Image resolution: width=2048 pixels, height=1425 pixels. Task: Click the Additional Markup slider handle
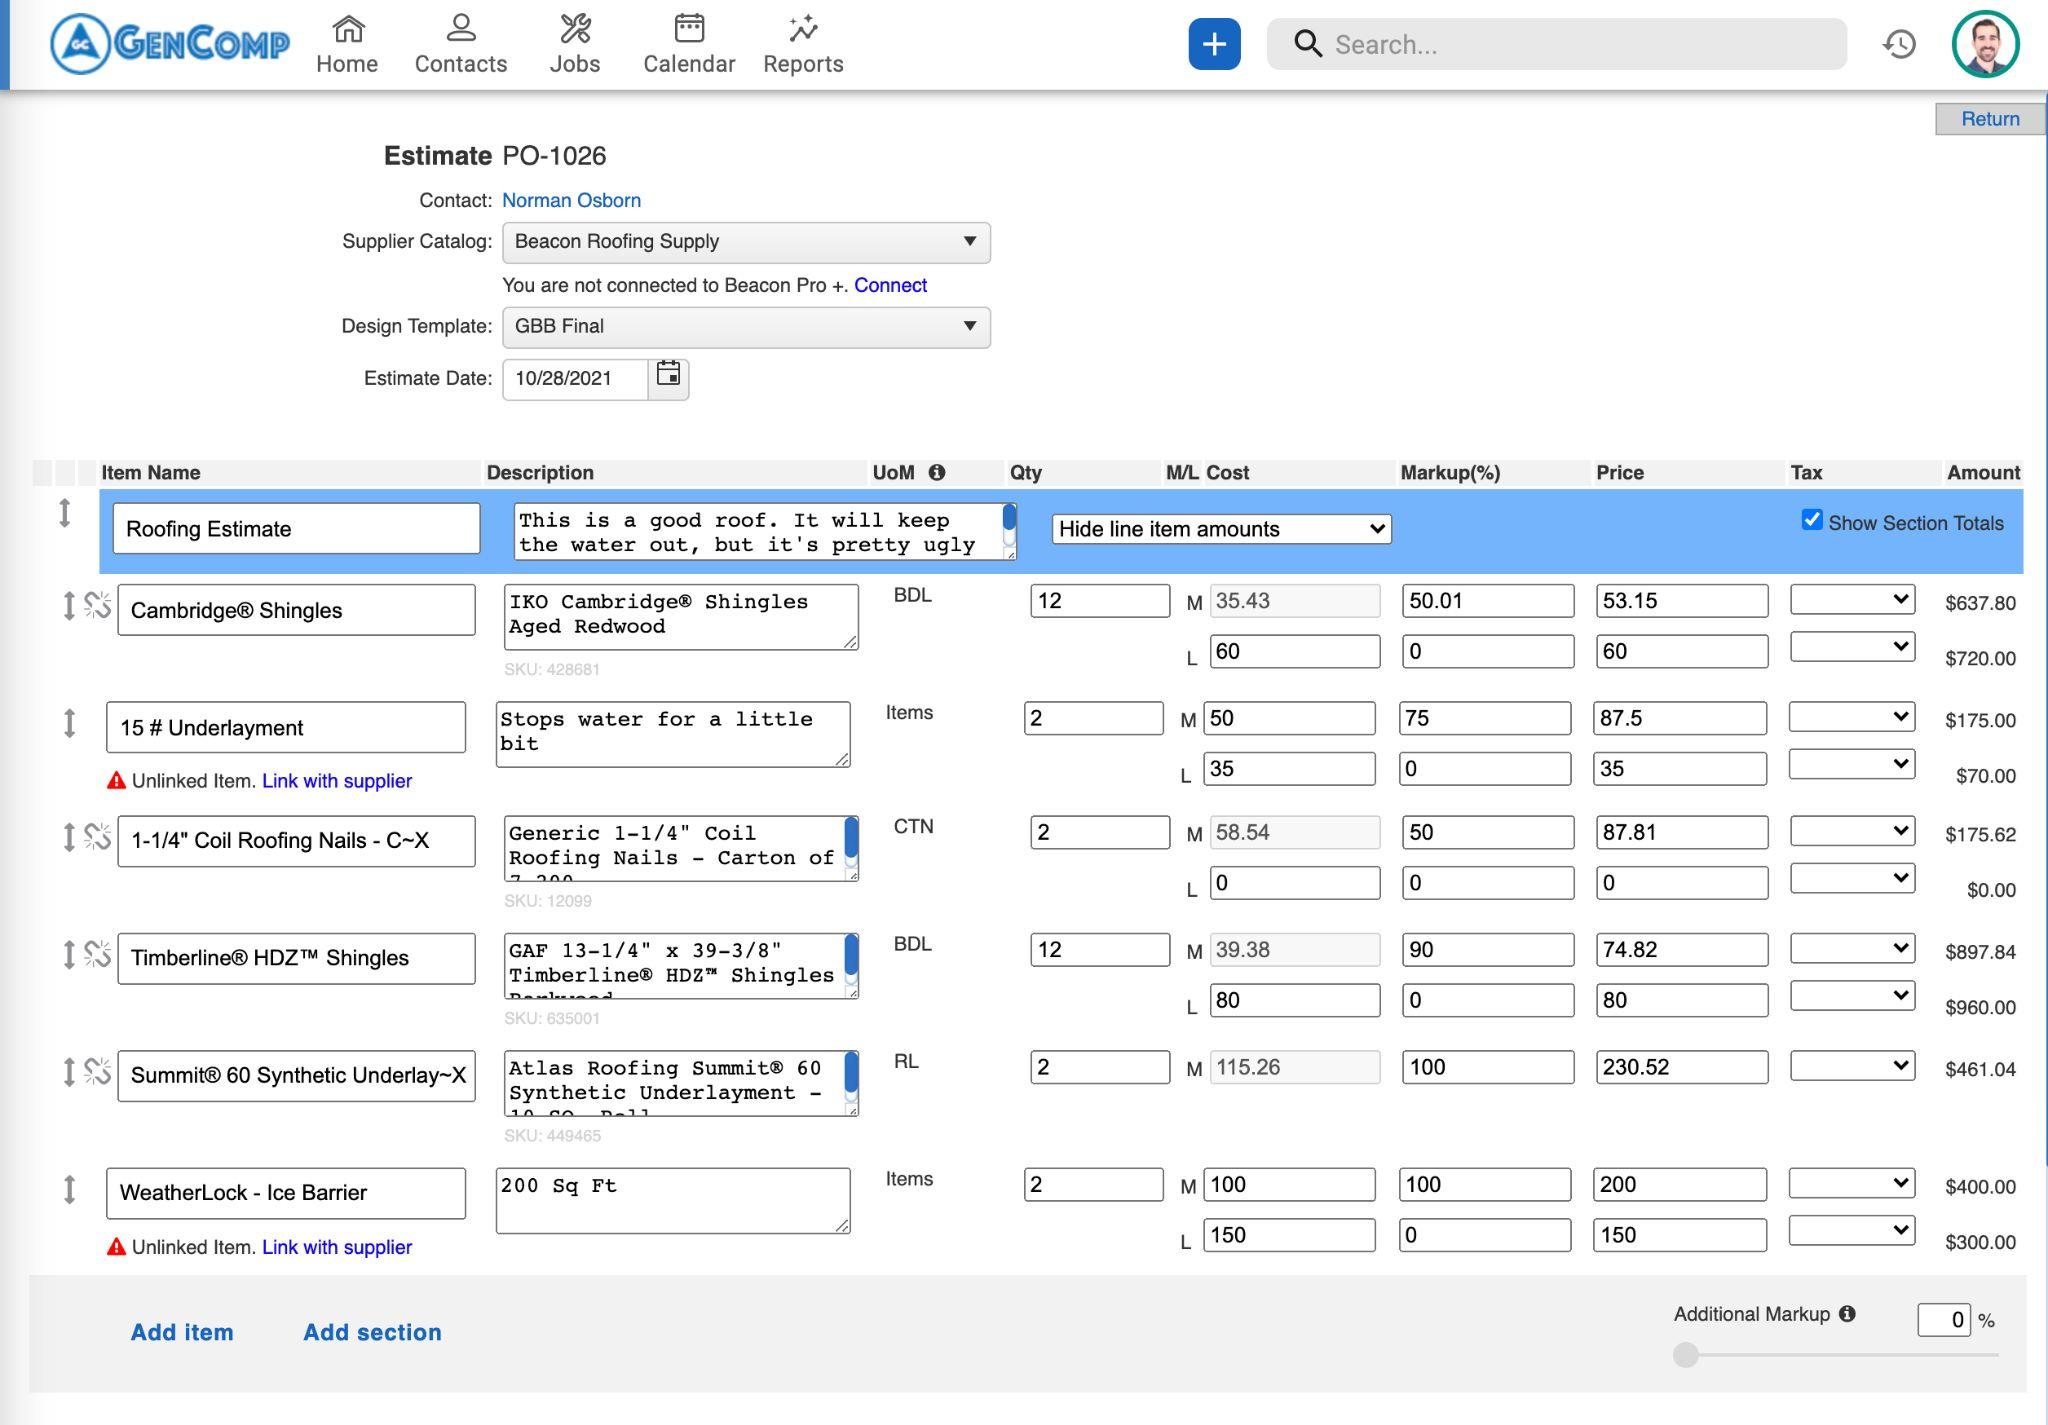[x=1686, y=1355]
